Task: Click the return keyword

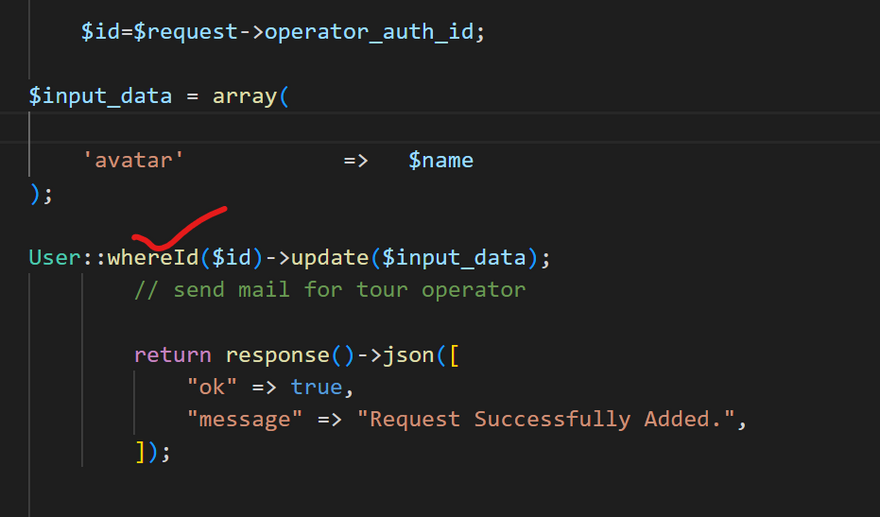Action: tap(173, 355)
